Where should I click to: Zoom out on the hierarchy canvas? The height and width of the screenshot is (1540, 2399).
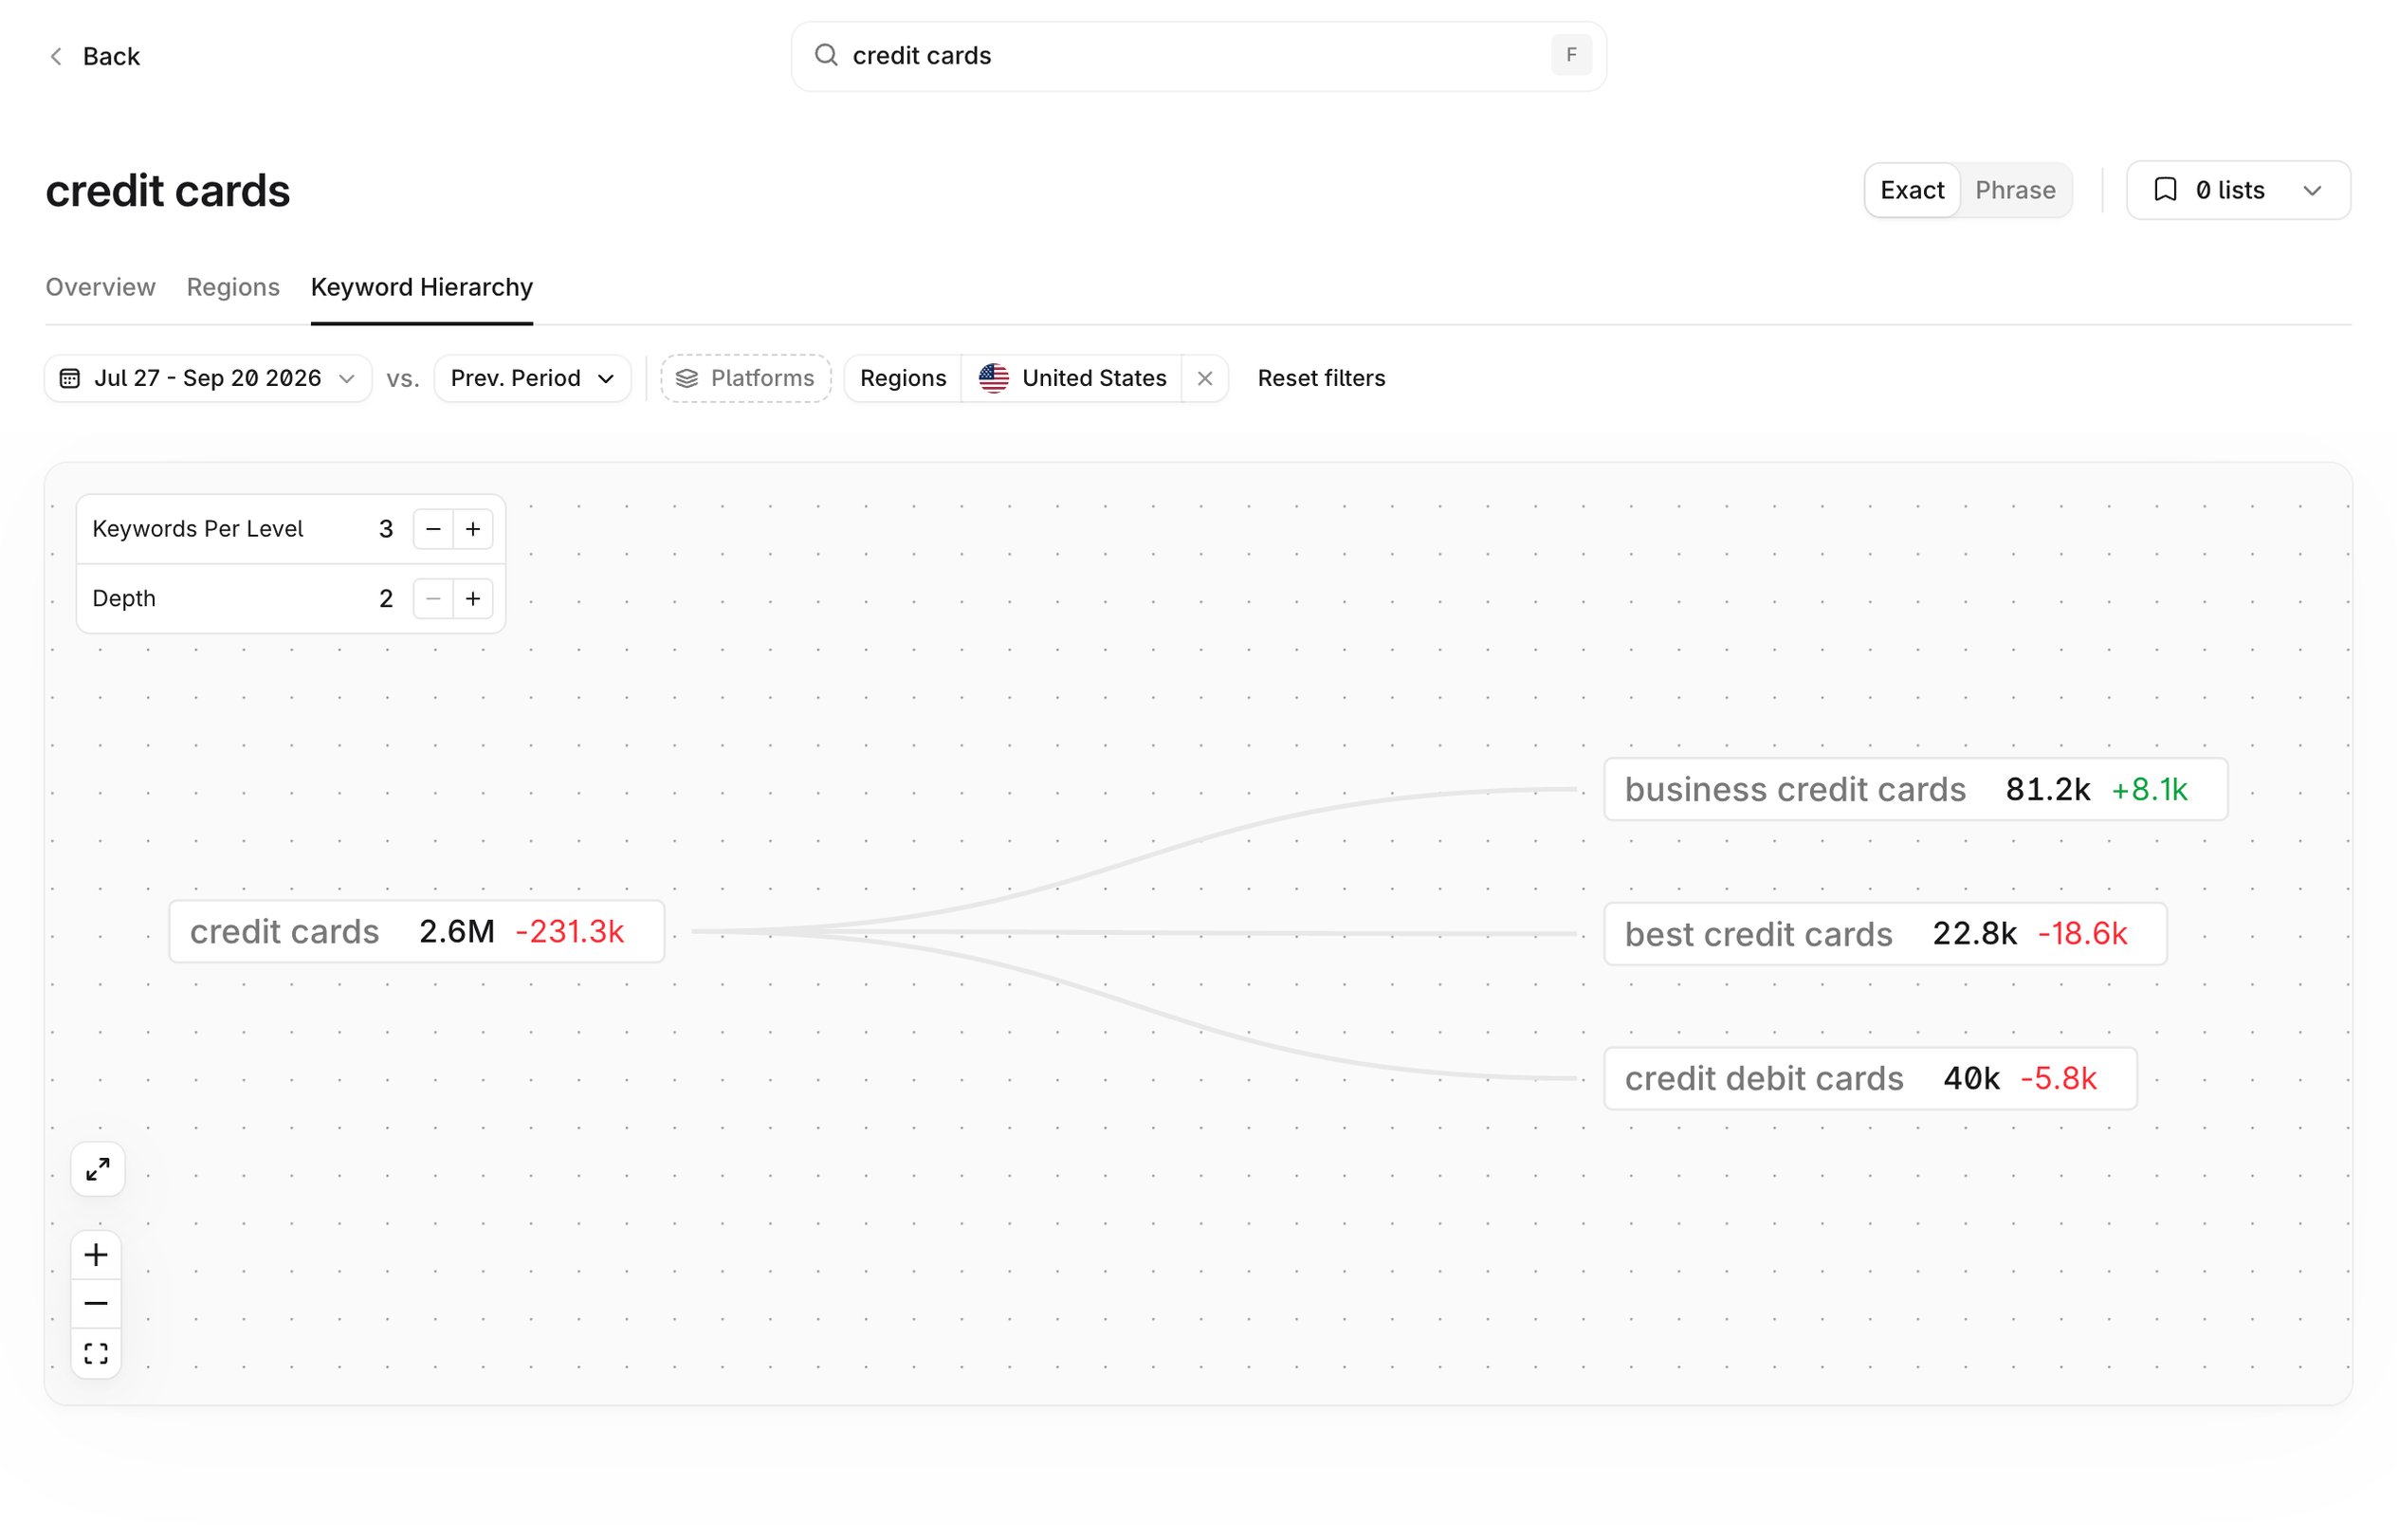pos(96,1304)
